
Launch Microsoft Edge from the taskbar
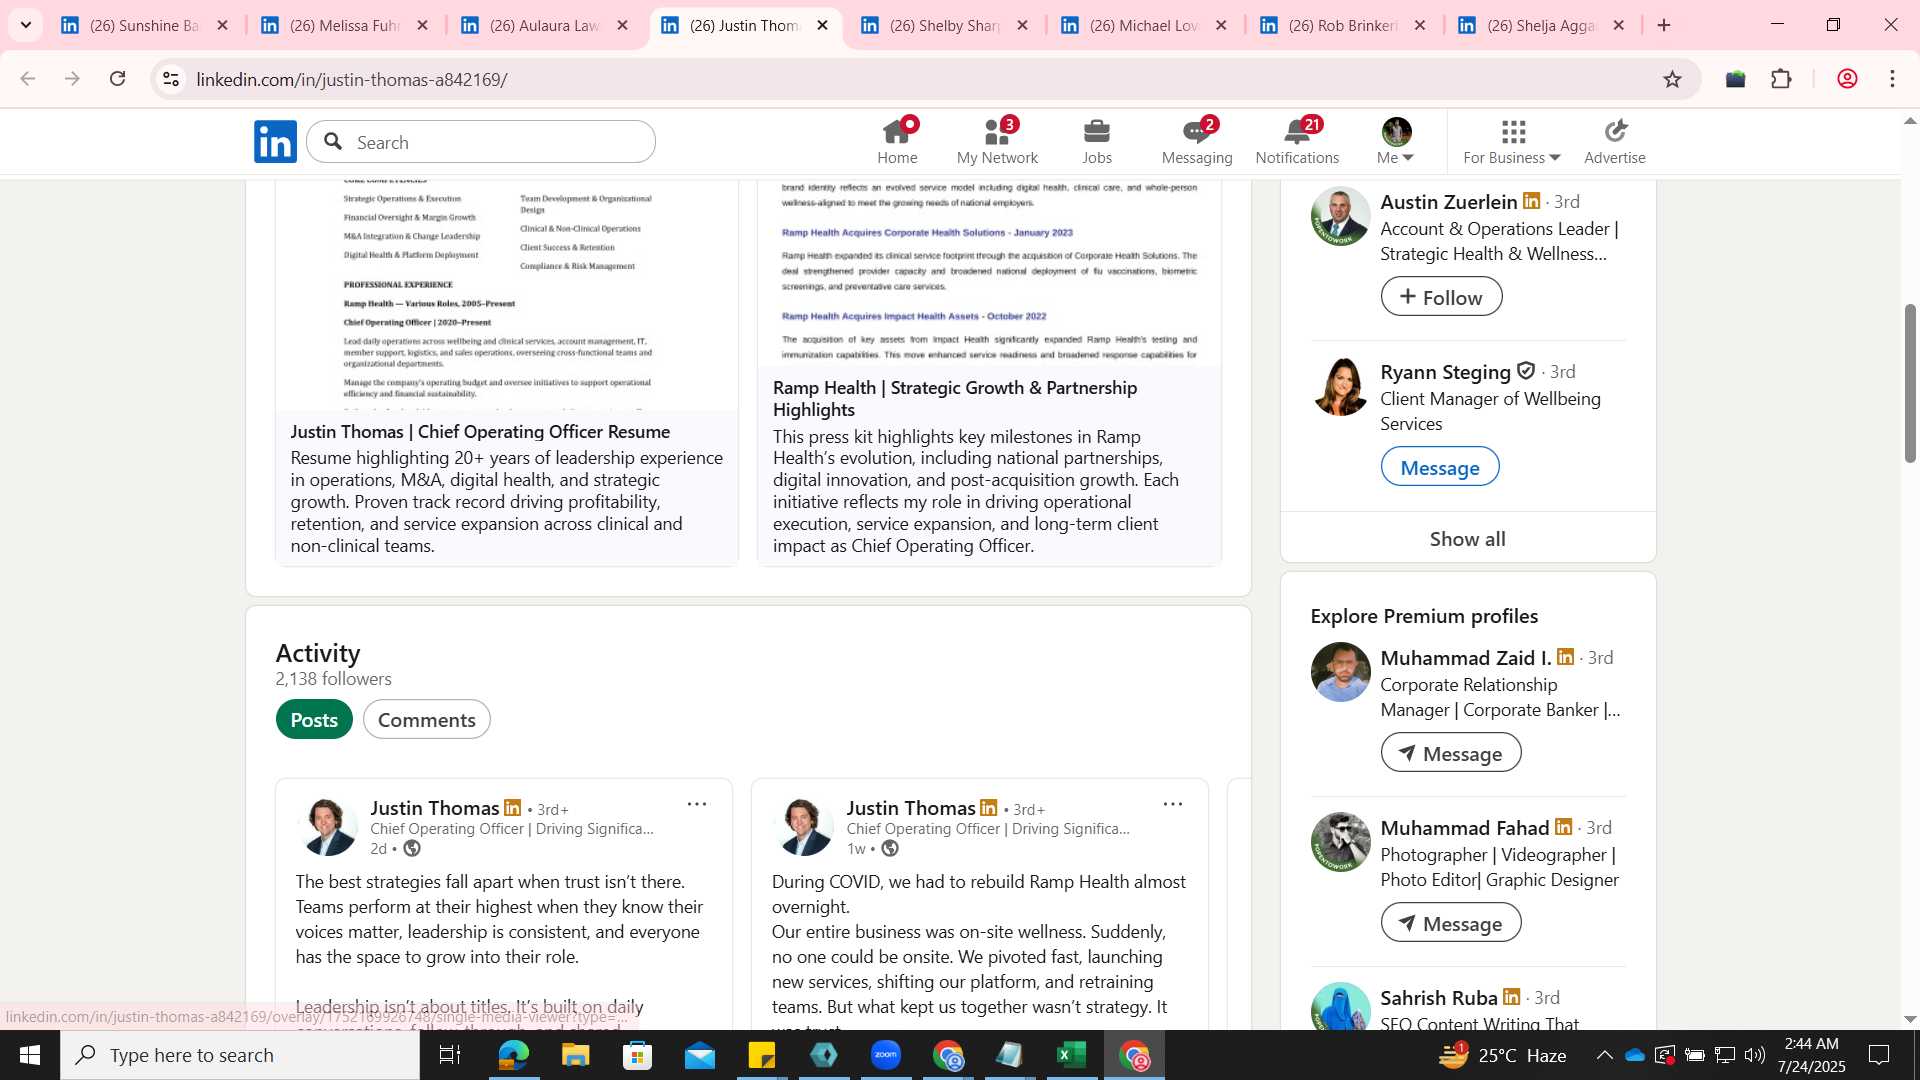(513, 1055)
